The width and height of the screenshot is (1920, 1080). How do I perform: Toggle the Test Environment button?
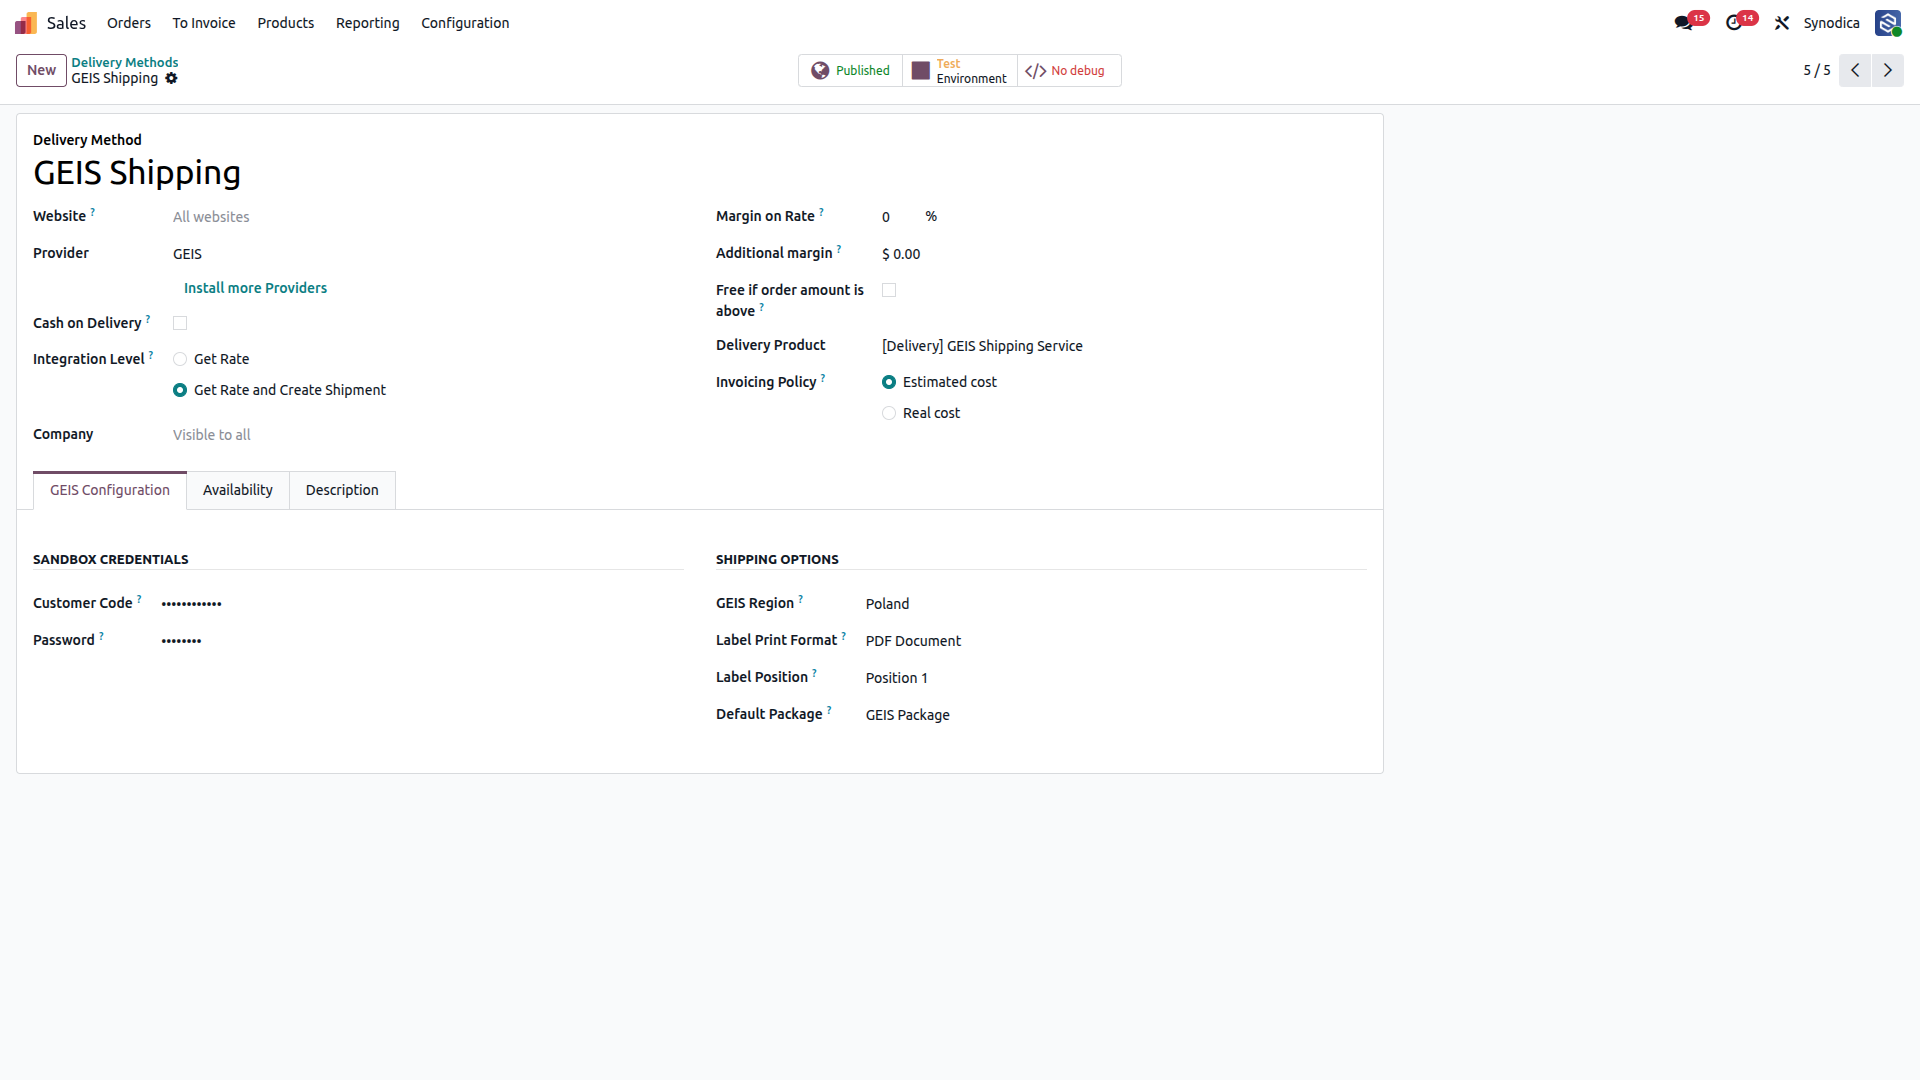pos(960,71)
